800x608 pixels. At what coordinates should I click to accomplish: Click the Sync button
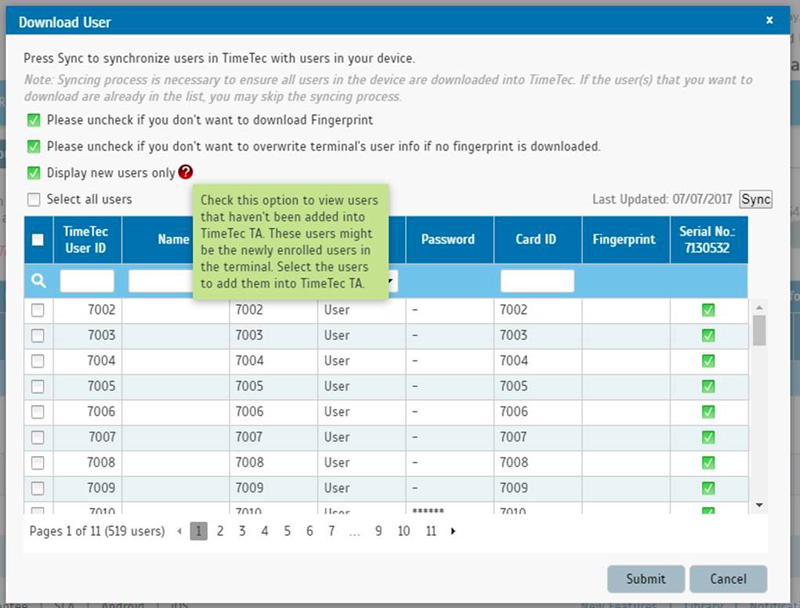pyautogui.click(x=756, y=199)
